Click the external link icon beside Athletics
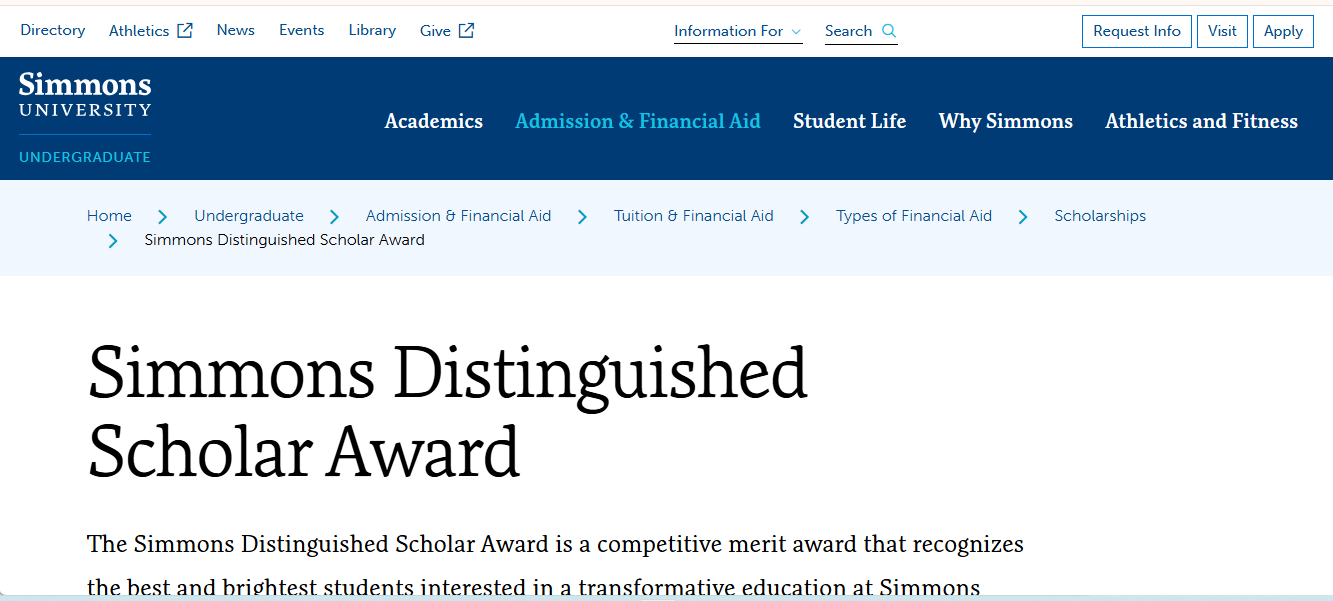The height and width of the screenshot is (601, 1333). point(186,29)
